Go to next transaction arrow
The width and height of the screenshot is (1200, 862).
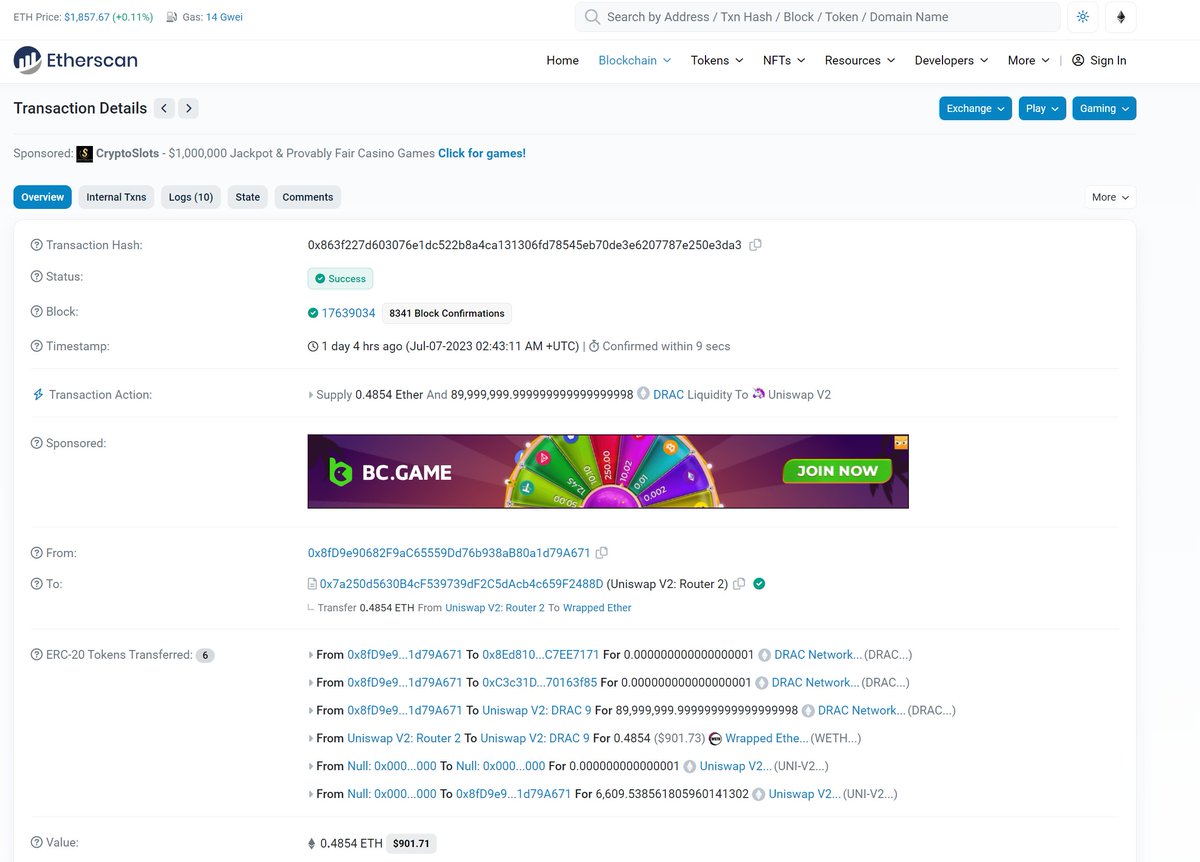(x=189, y=108)
